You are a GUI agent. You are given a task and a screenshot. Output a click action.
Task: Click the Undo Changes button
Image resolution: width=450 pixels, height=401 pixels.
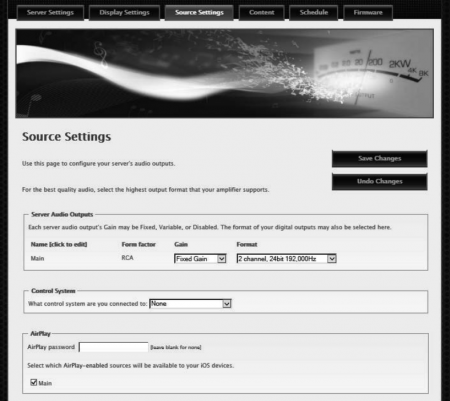point(380,182)
